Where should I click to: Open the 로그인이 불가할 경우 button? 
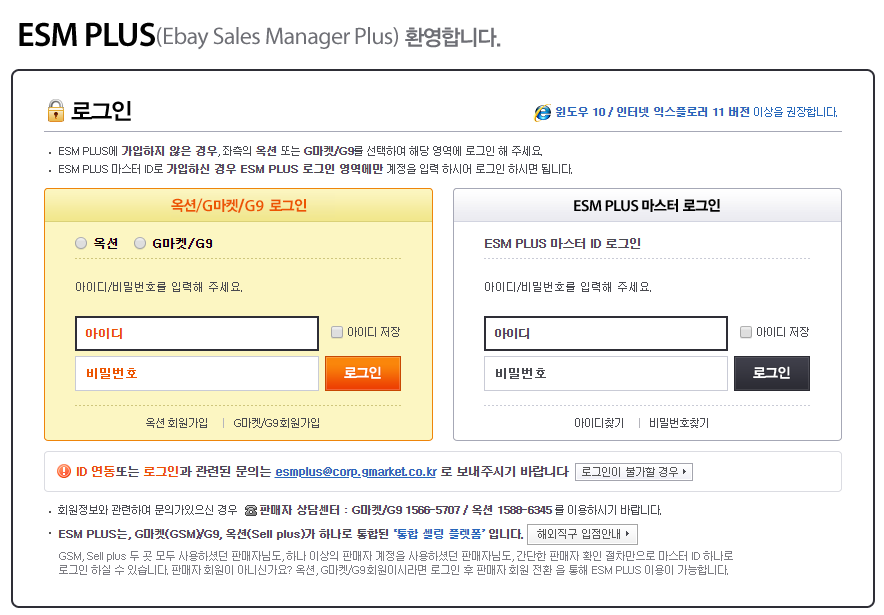[x=634, y=472]
